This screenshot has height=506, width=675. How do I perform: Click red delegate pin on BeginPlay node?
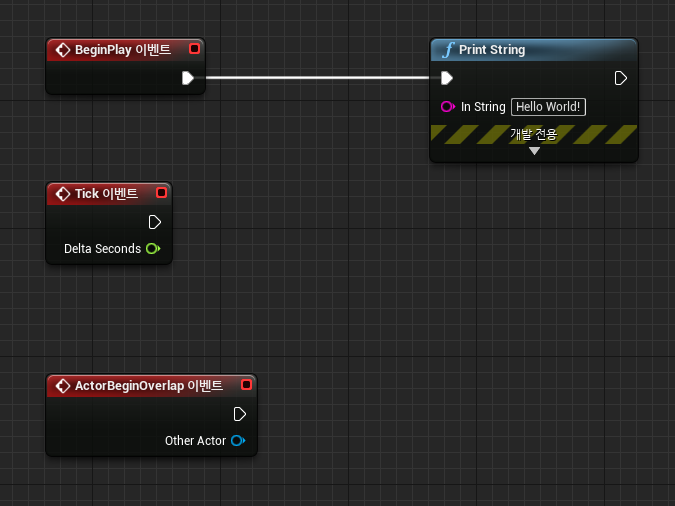[195, 49]
